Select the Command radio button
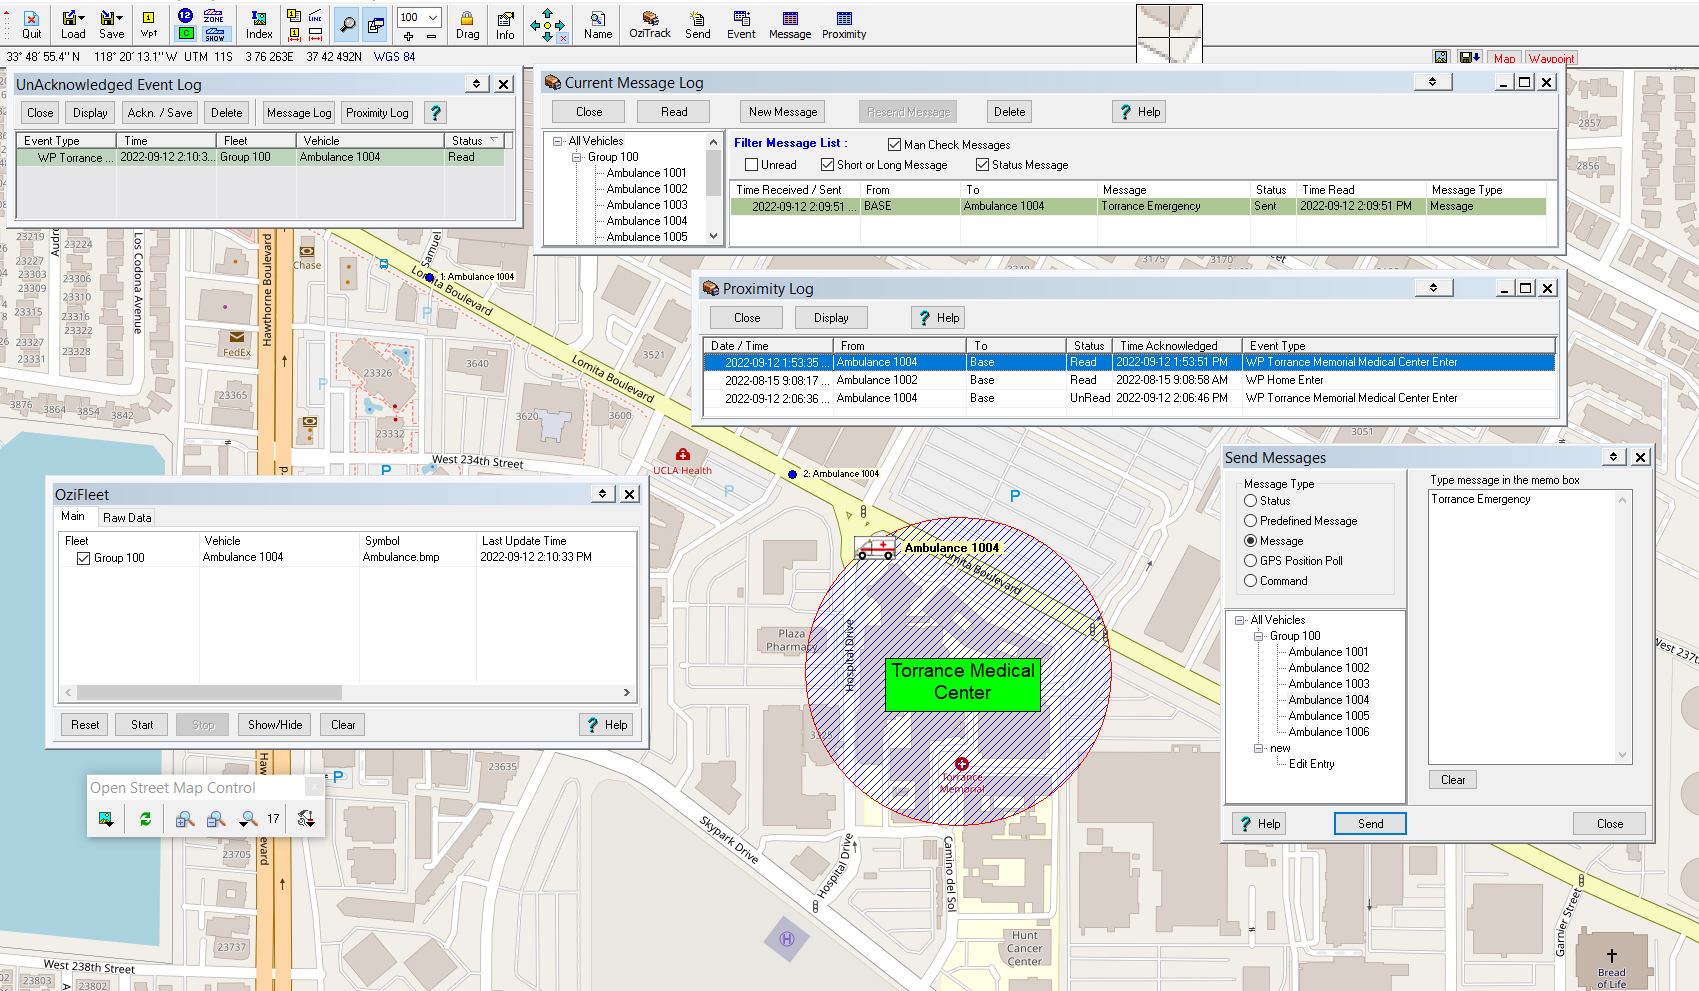The image size is (1699, 991). pyautogui.click(x=1251, y=581)
